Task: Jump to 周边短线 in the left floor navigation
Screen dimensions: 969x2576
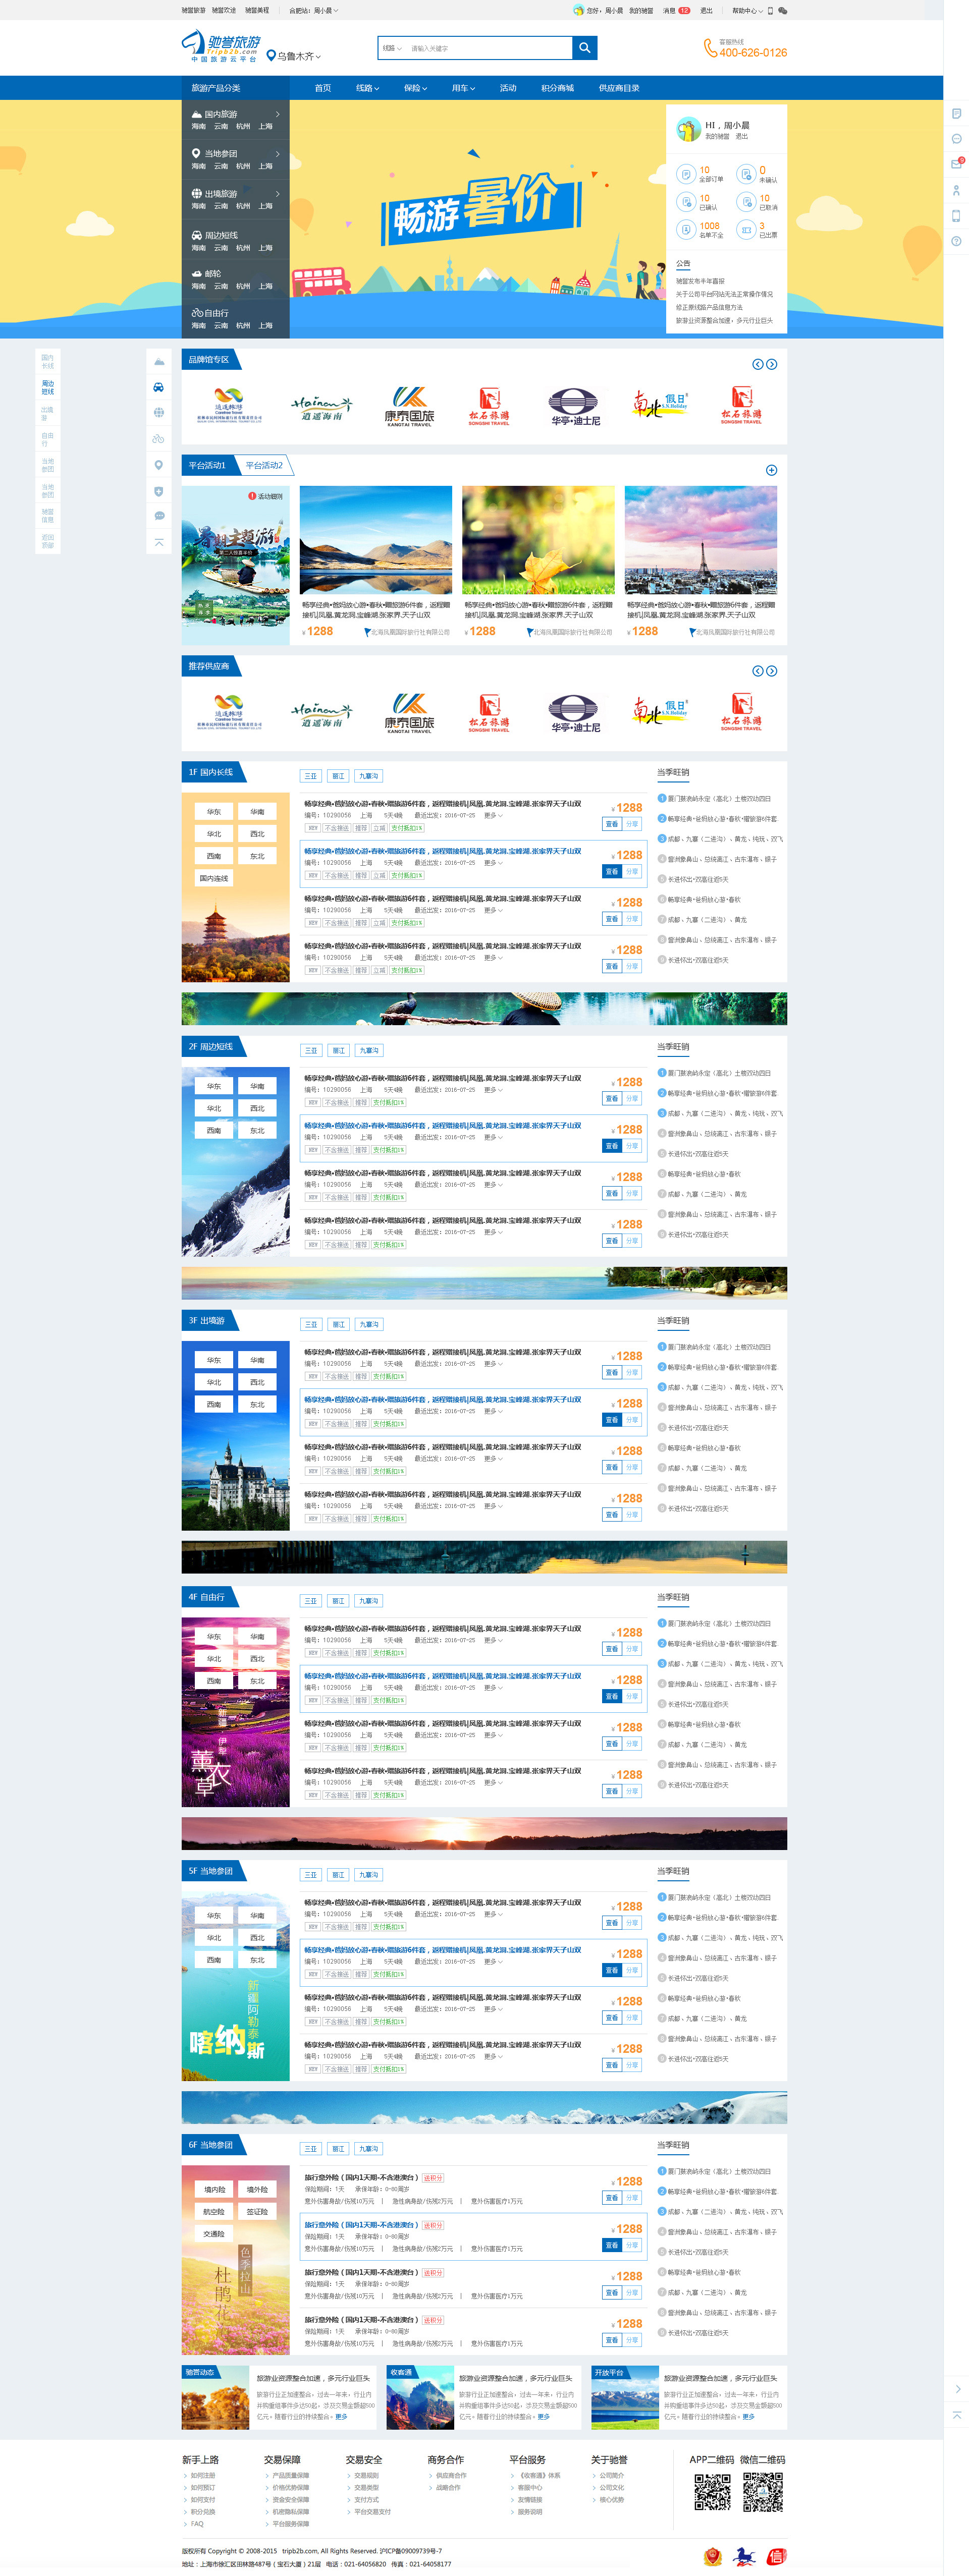Action: [x=48, y=387]
